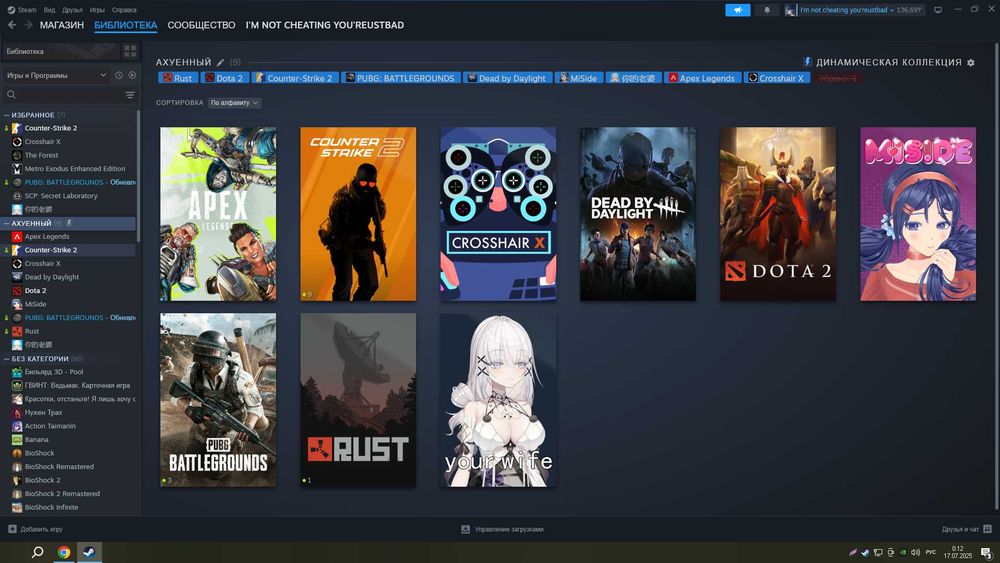Open the taskbar clock showing 0:12
Image resolution: width=1000 pixels, height=563 pixels.
tap(957, 552)
